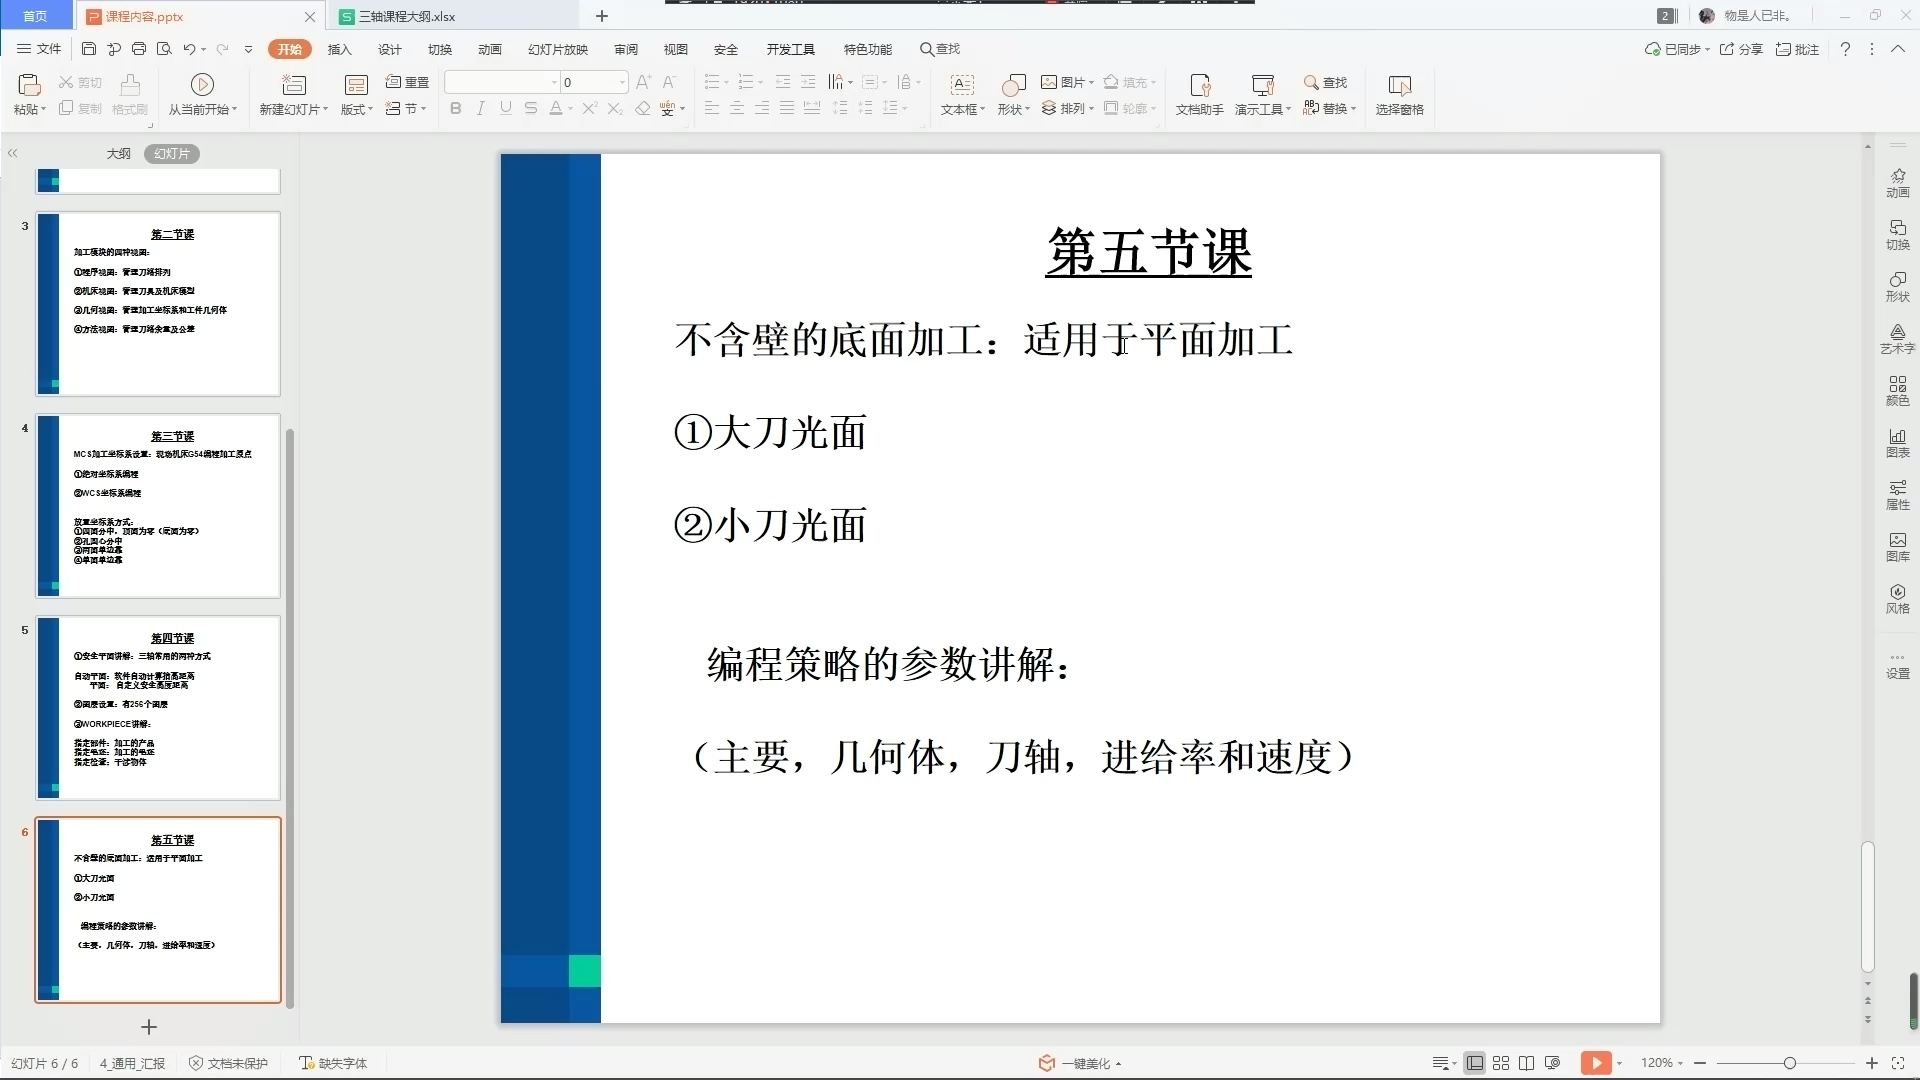Toggle underline formatting
Image resolution: width=1920 pixels, height=1080 pixels.
point(506,108)
